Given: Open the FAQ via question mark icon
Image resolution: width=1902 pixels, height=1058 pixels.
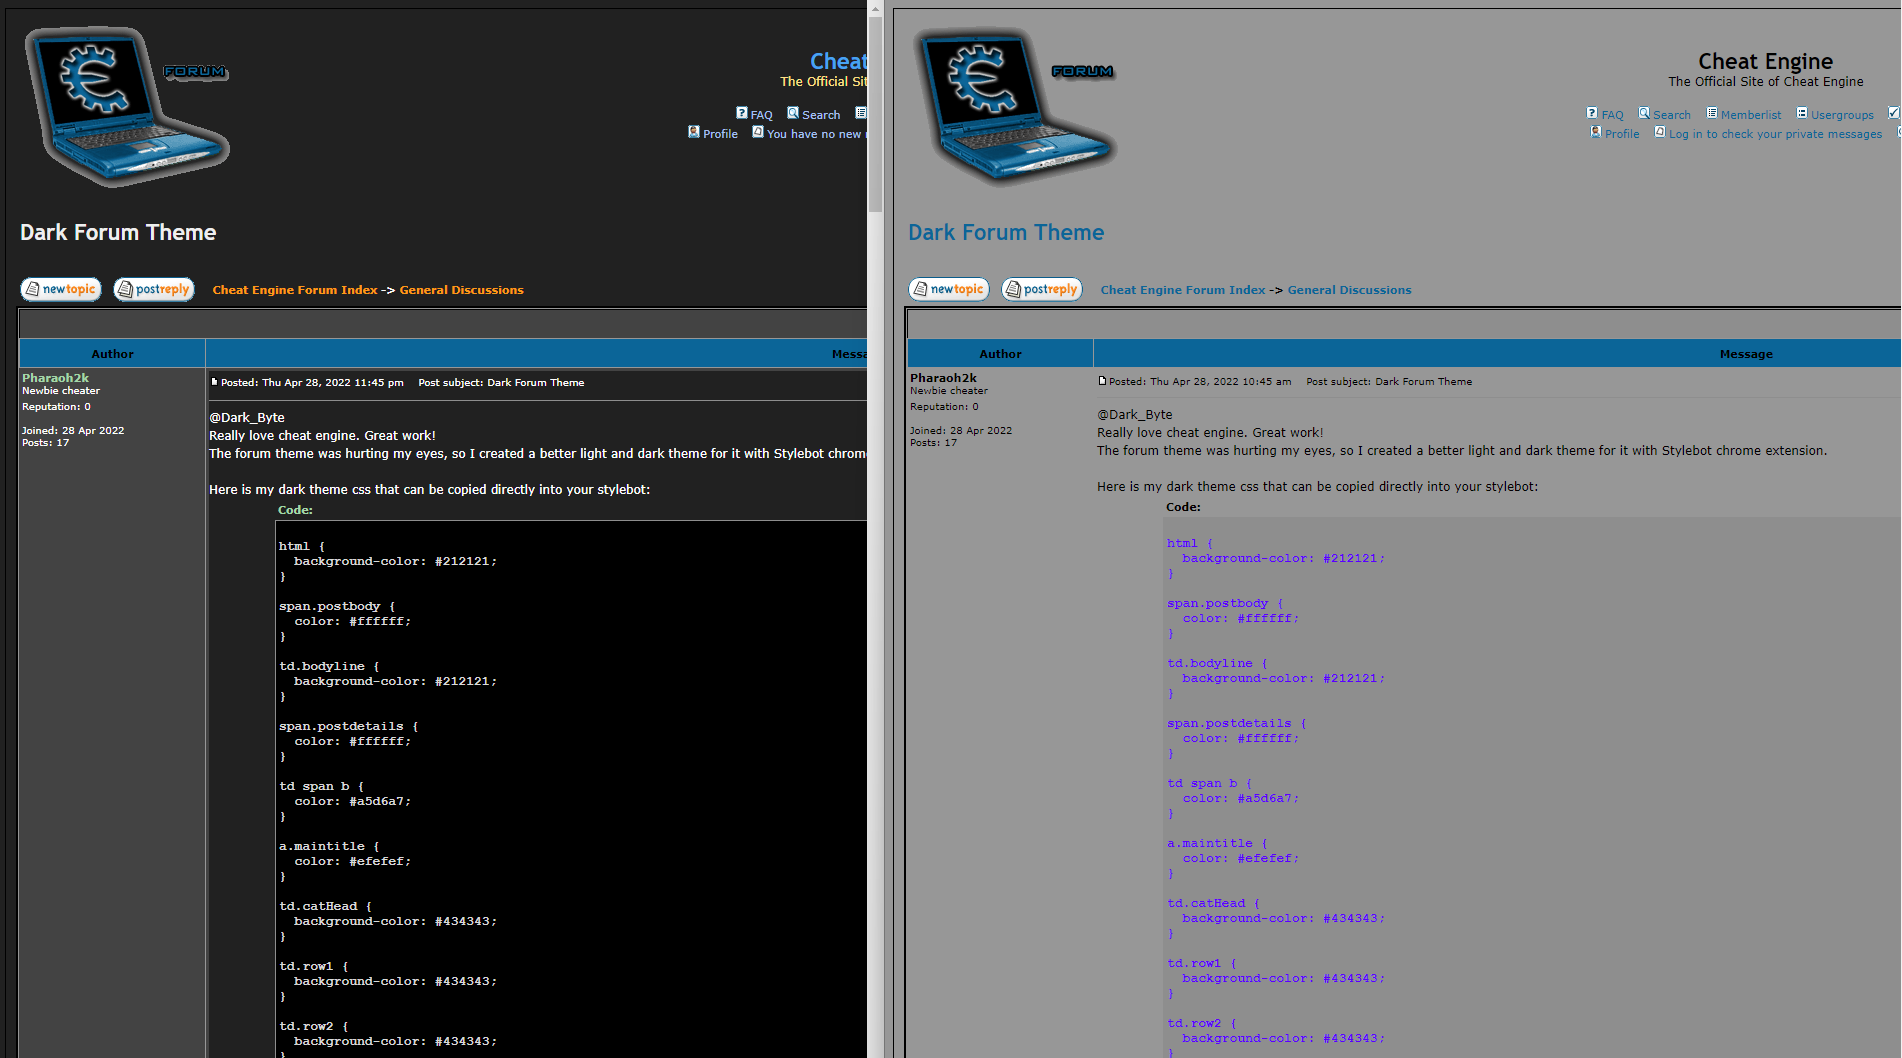Looking at the screenshot, I should point(1593,114).
